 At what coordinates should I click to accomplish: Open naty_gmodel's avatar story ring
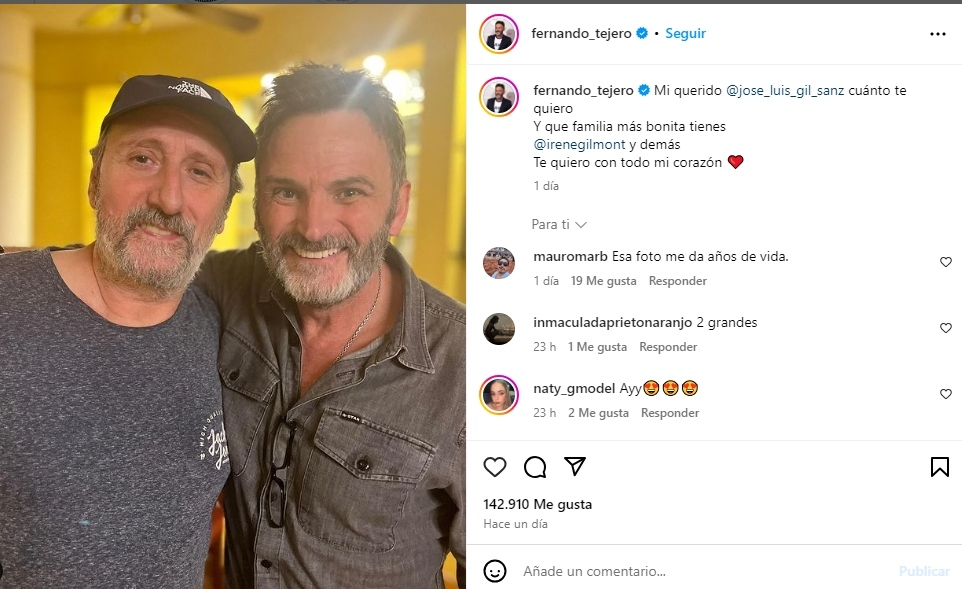499,395
